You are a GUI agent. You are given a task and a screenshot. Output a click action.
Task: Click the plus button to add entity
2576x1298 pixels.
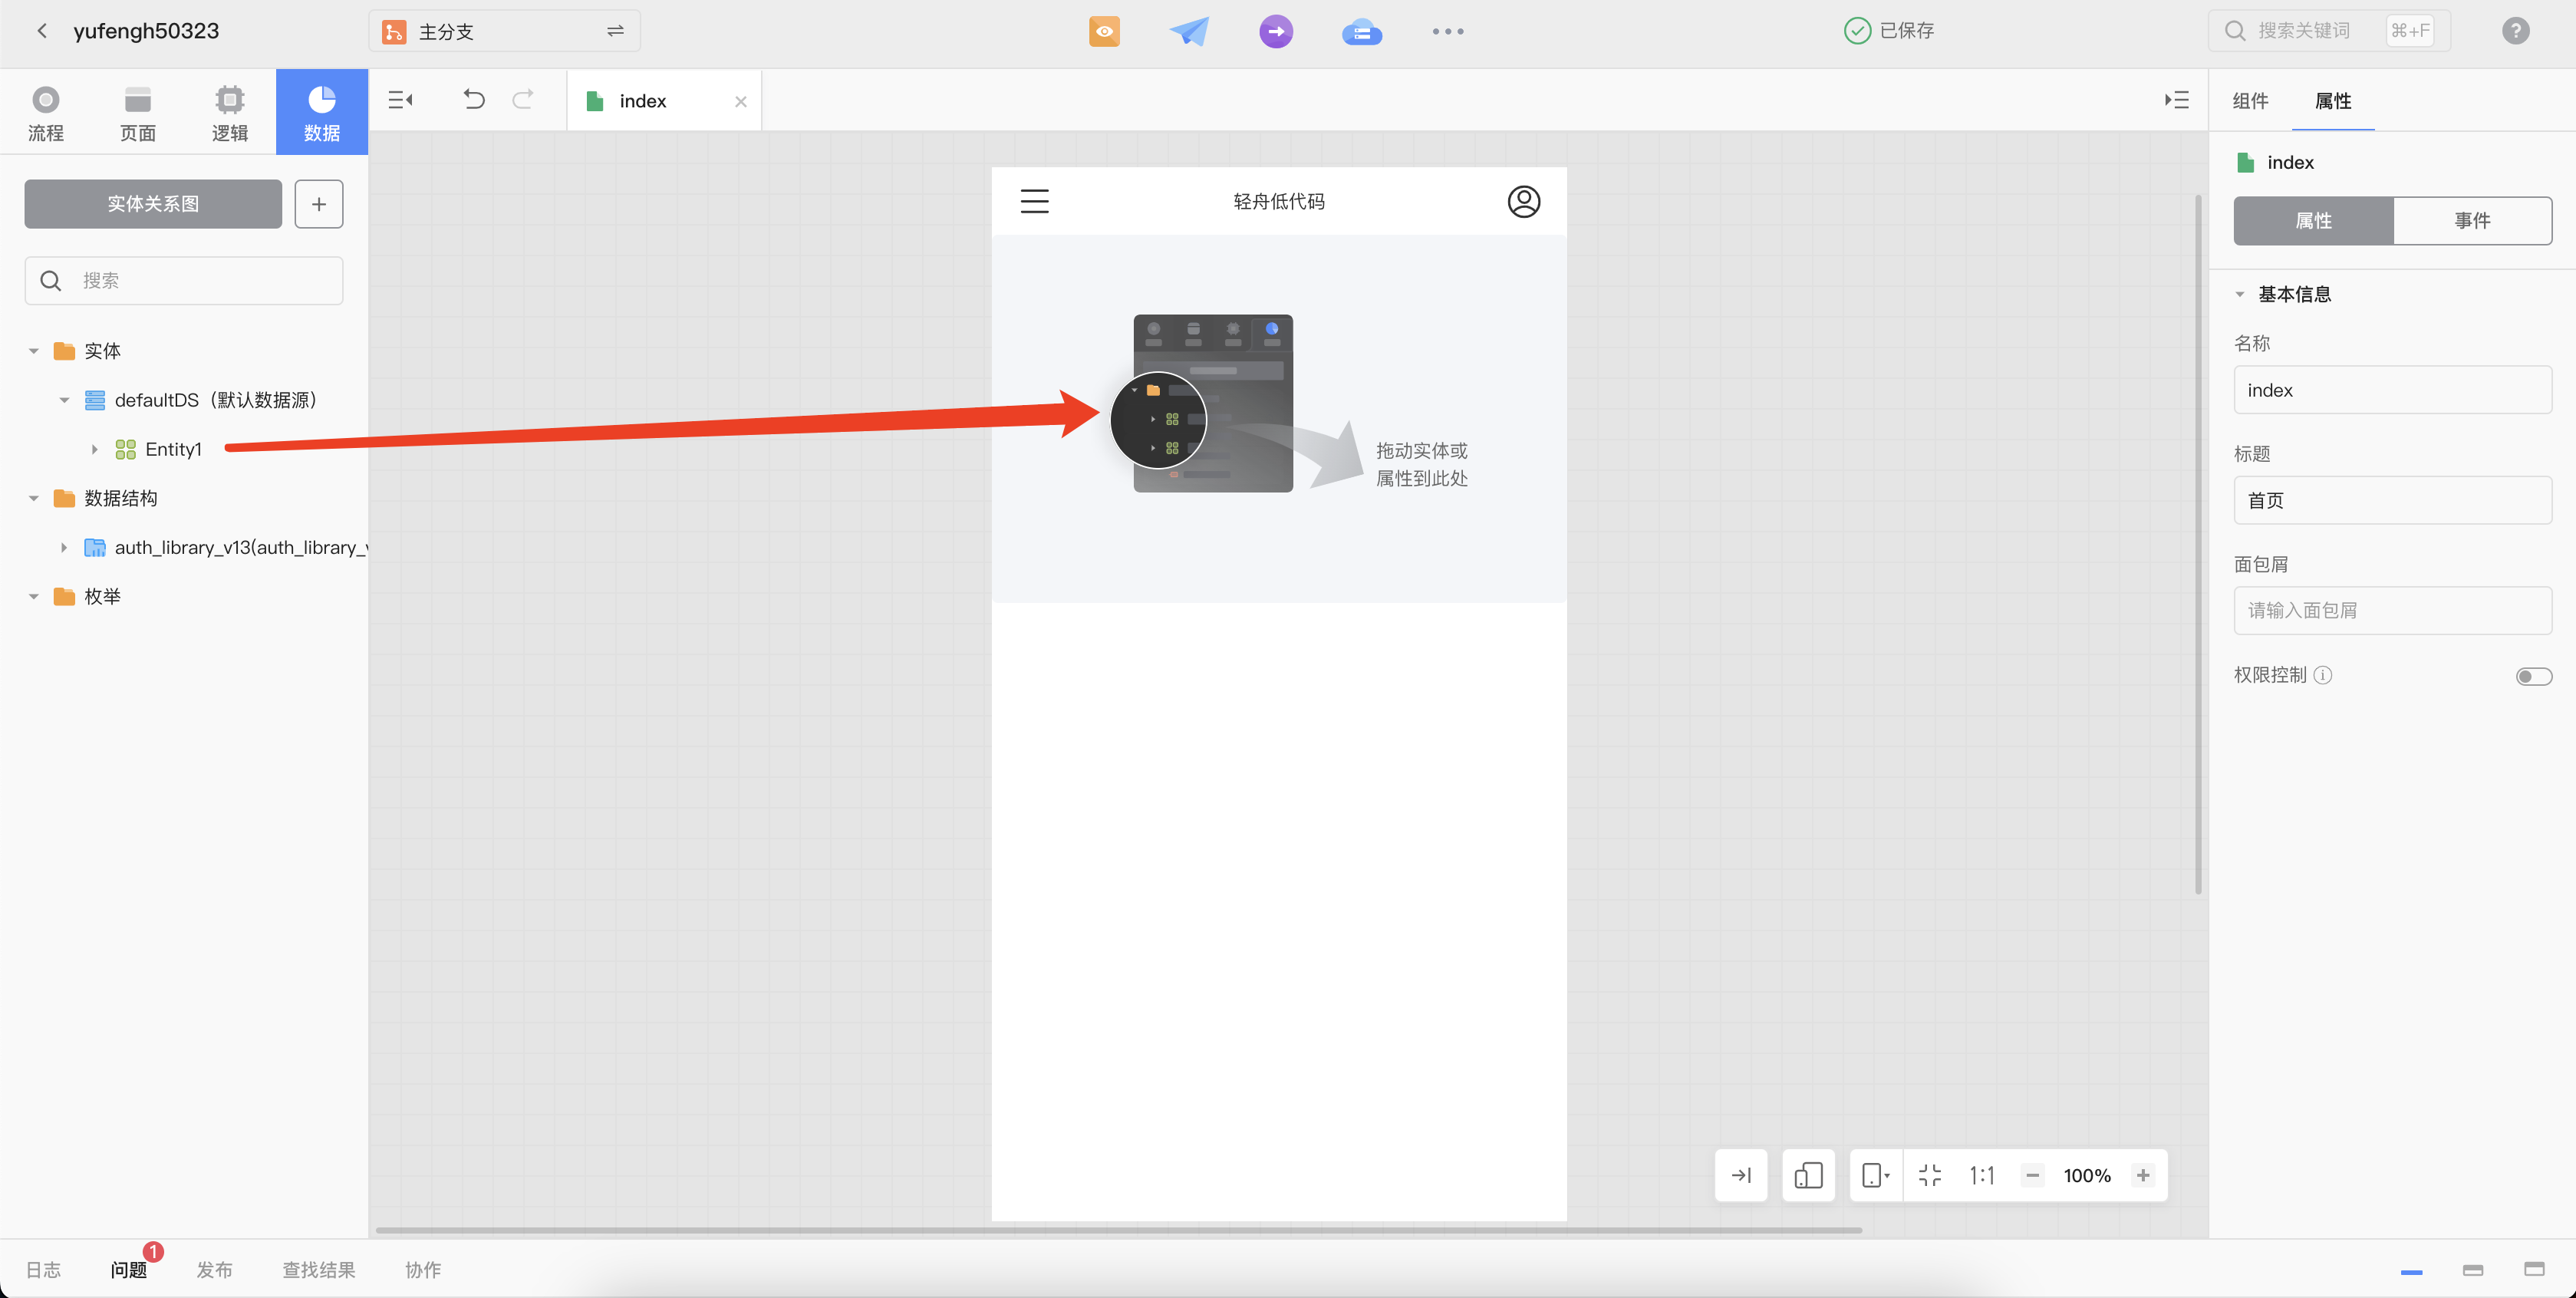coord(319,204)
